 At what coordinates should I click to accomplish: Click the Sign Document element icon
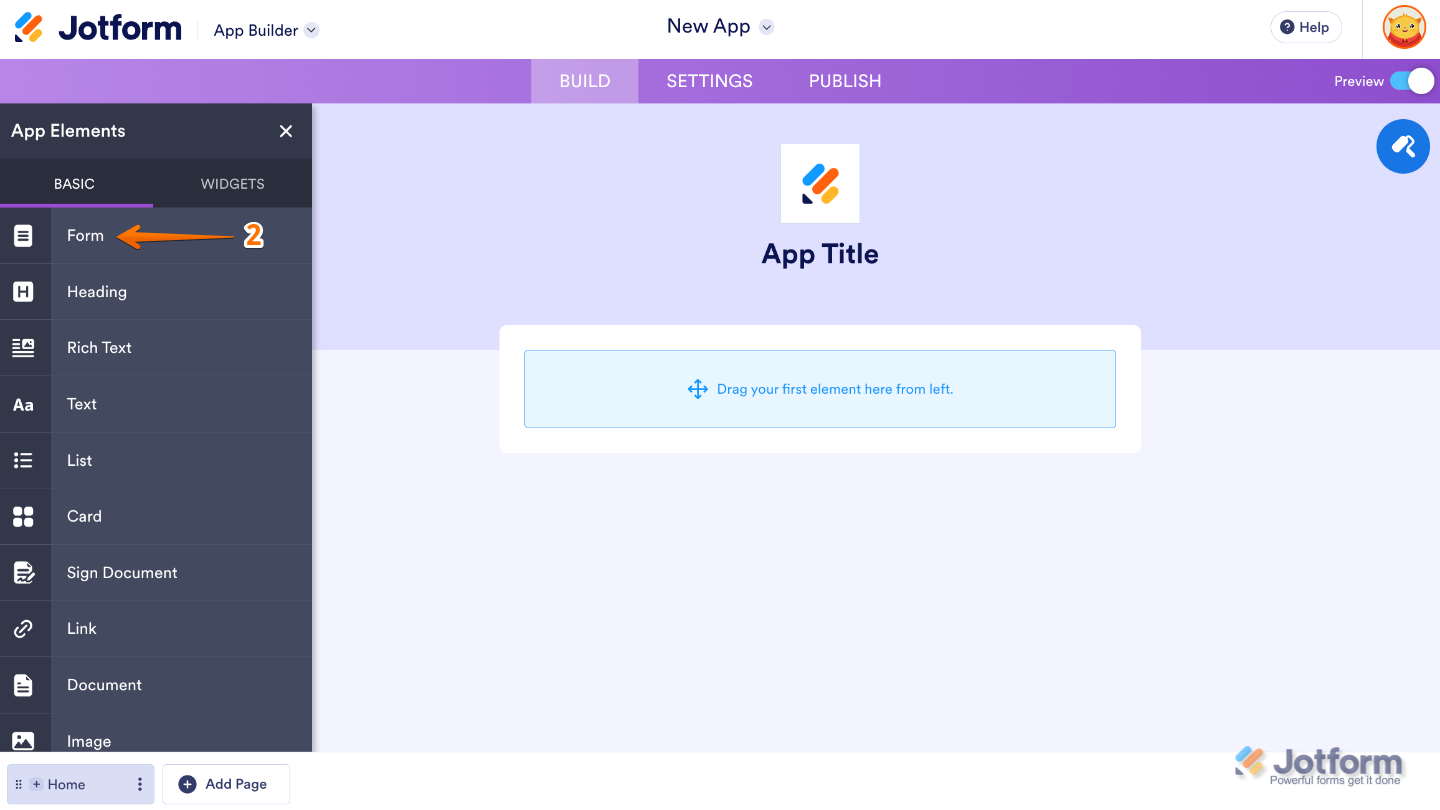(x=24, y=572)
